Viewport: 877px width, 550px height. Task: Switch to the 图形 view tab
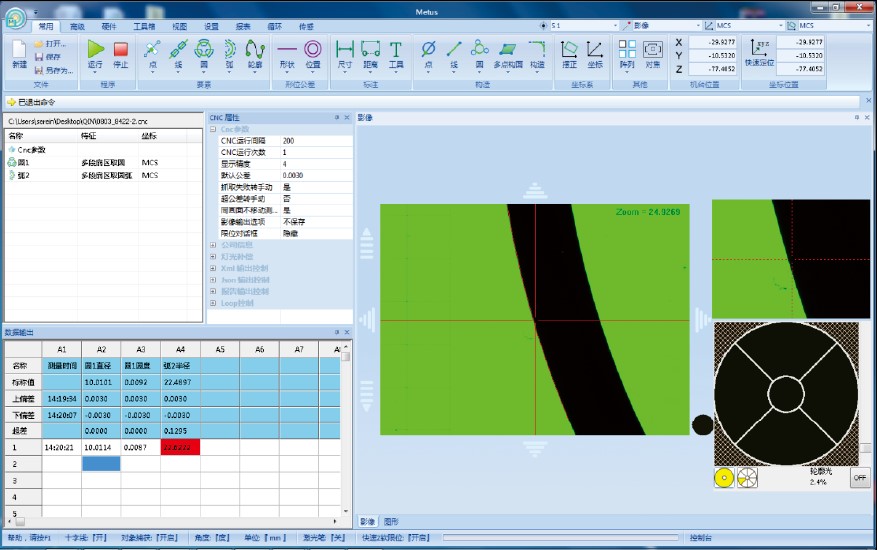click(392, 521)
